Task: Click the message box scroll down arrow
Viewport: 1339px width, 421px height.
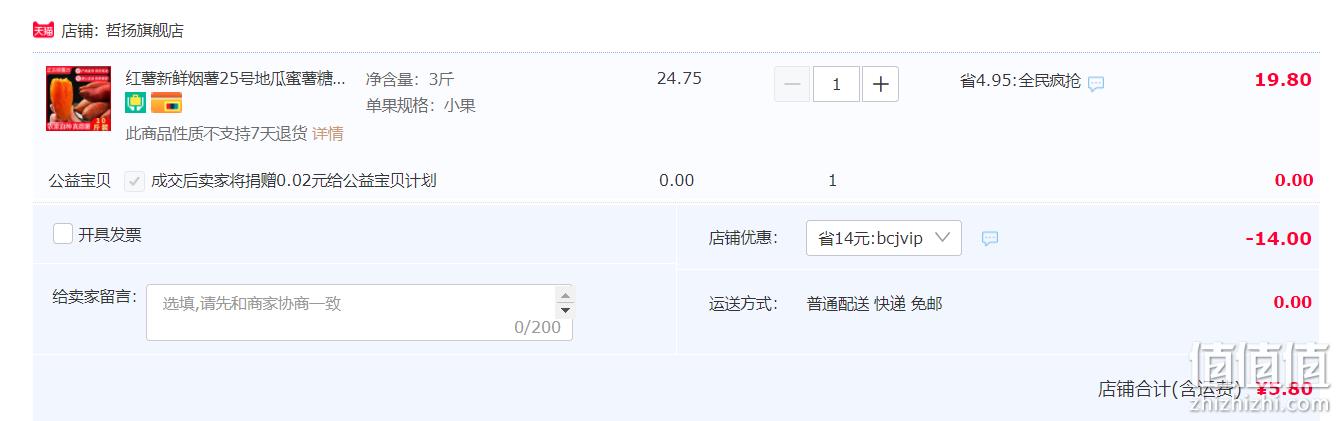Action: [565, 310]
